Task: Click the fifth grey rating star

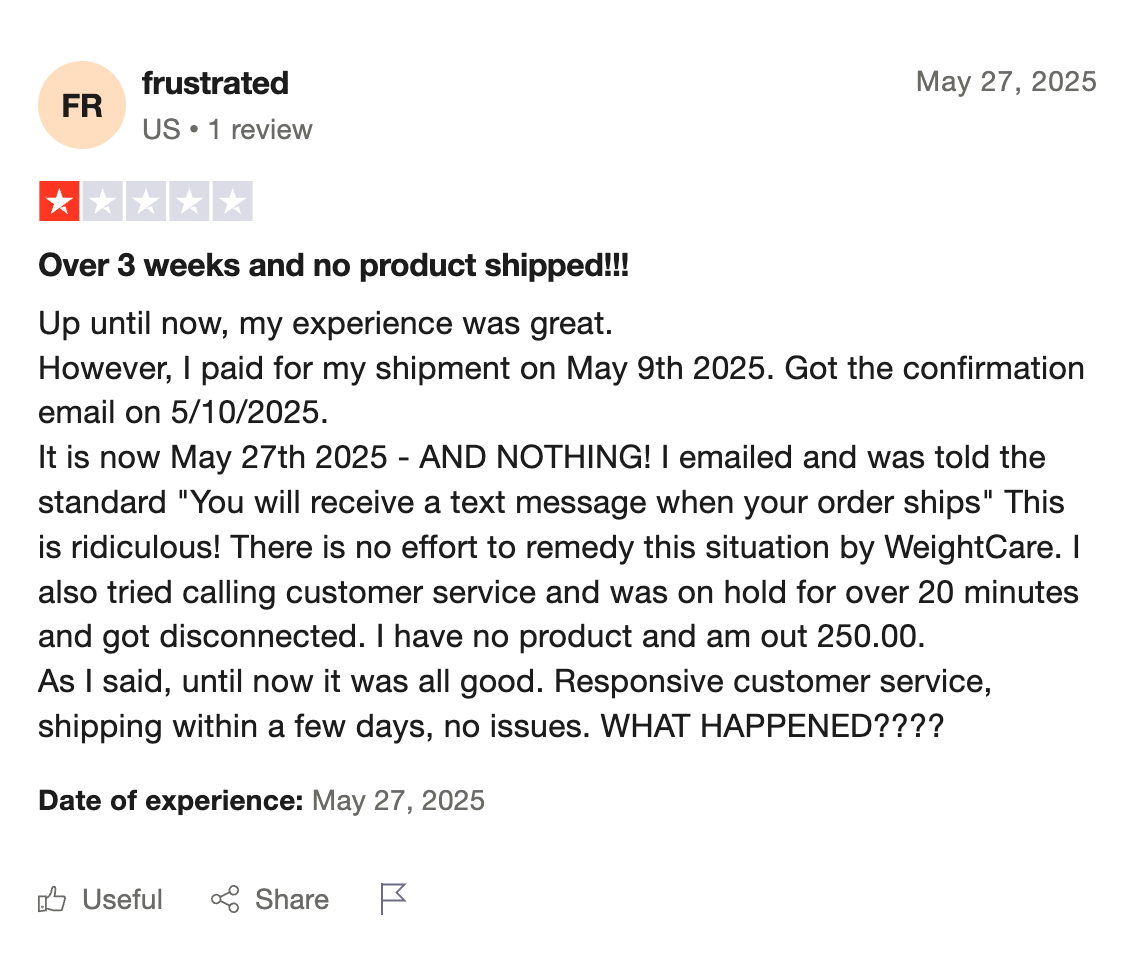Action: 232,201
